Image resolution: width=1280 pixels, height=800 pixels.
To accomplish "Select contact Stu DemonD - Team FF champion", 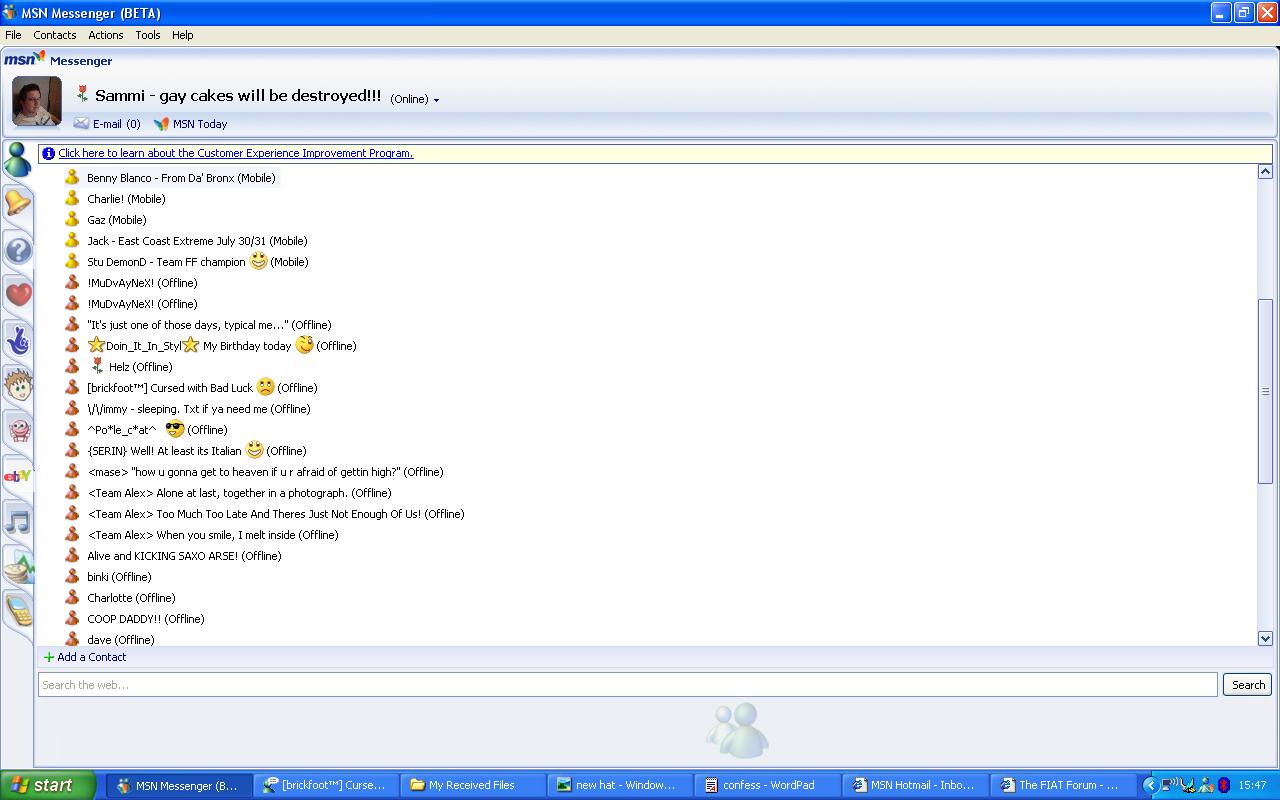I will point(197,262).
